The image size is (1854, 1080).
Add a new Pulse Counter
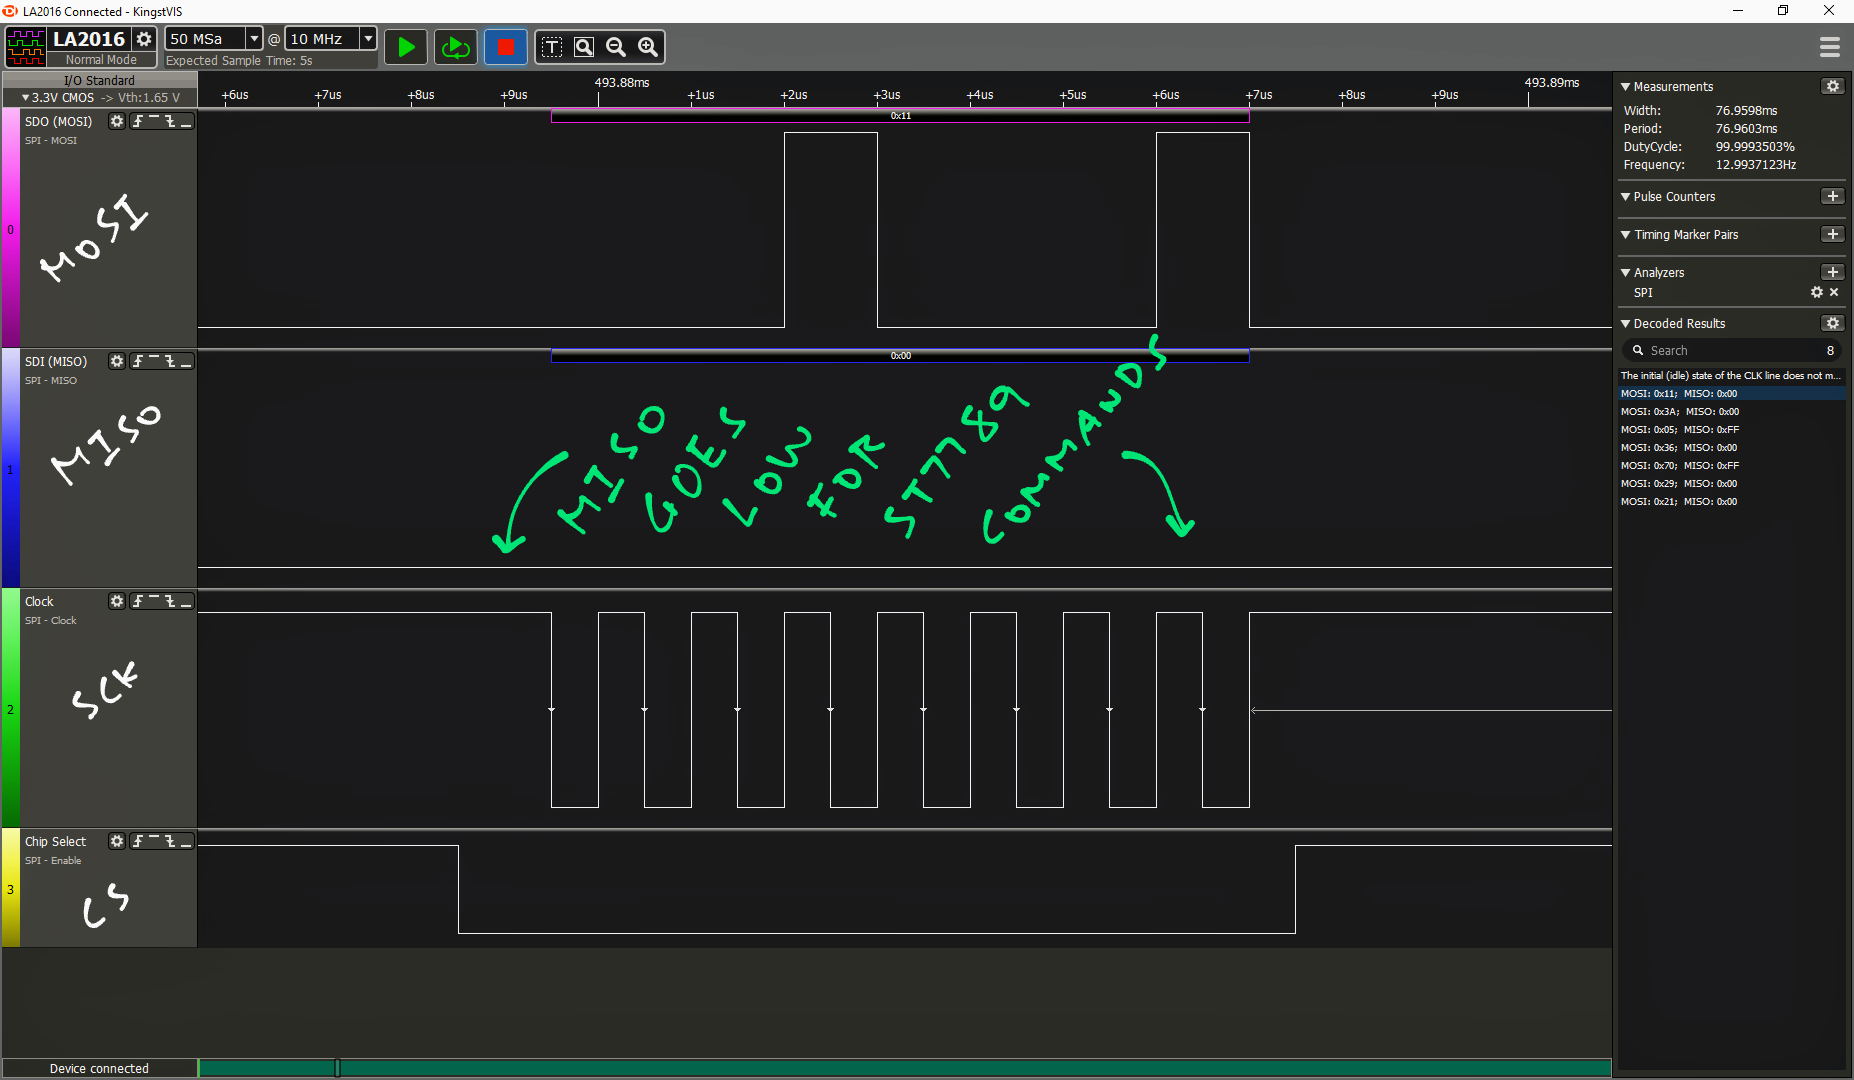point(1833,196)
